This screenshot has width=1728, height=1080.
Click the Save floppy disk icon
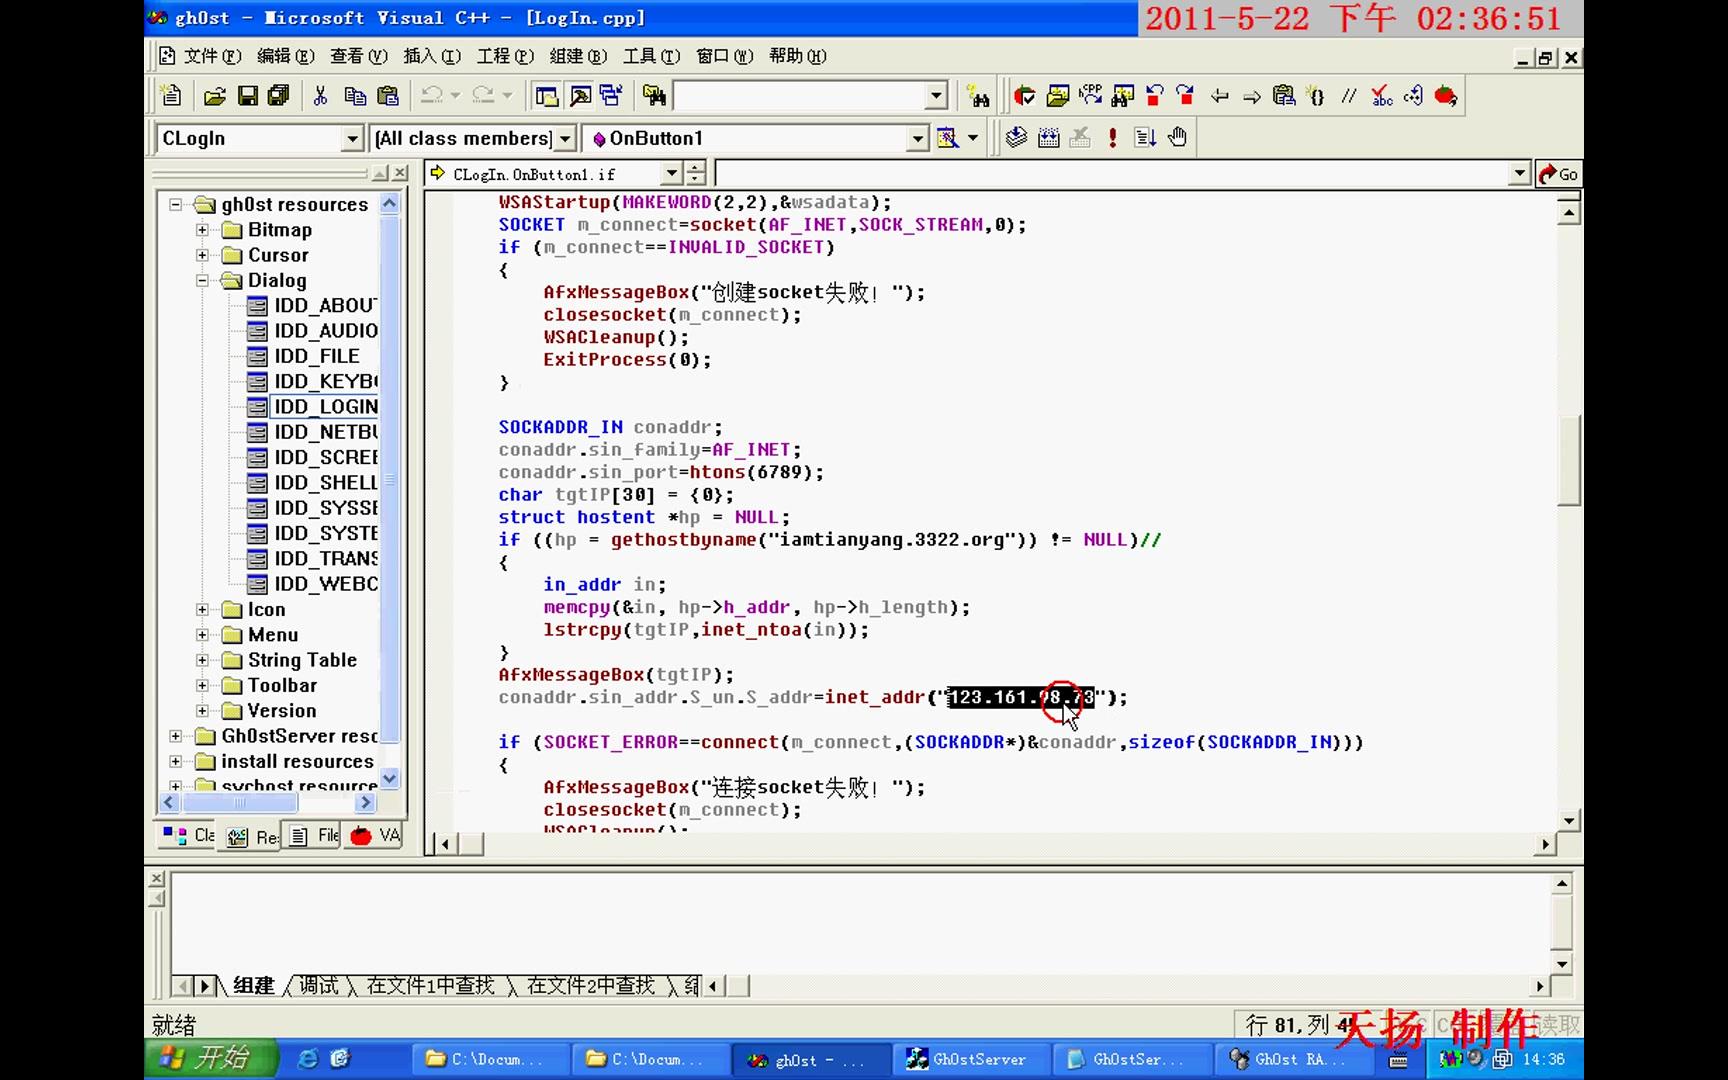click(248, 96)
